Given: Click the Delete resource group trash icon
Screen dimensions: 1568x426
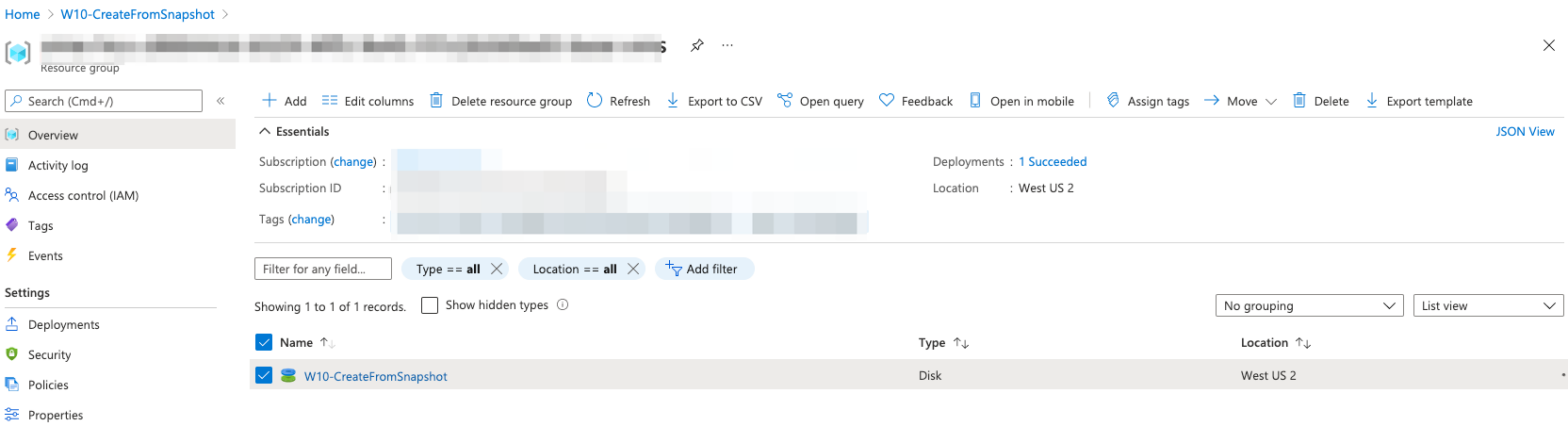Looking at the screenshot, I should 436,101.
